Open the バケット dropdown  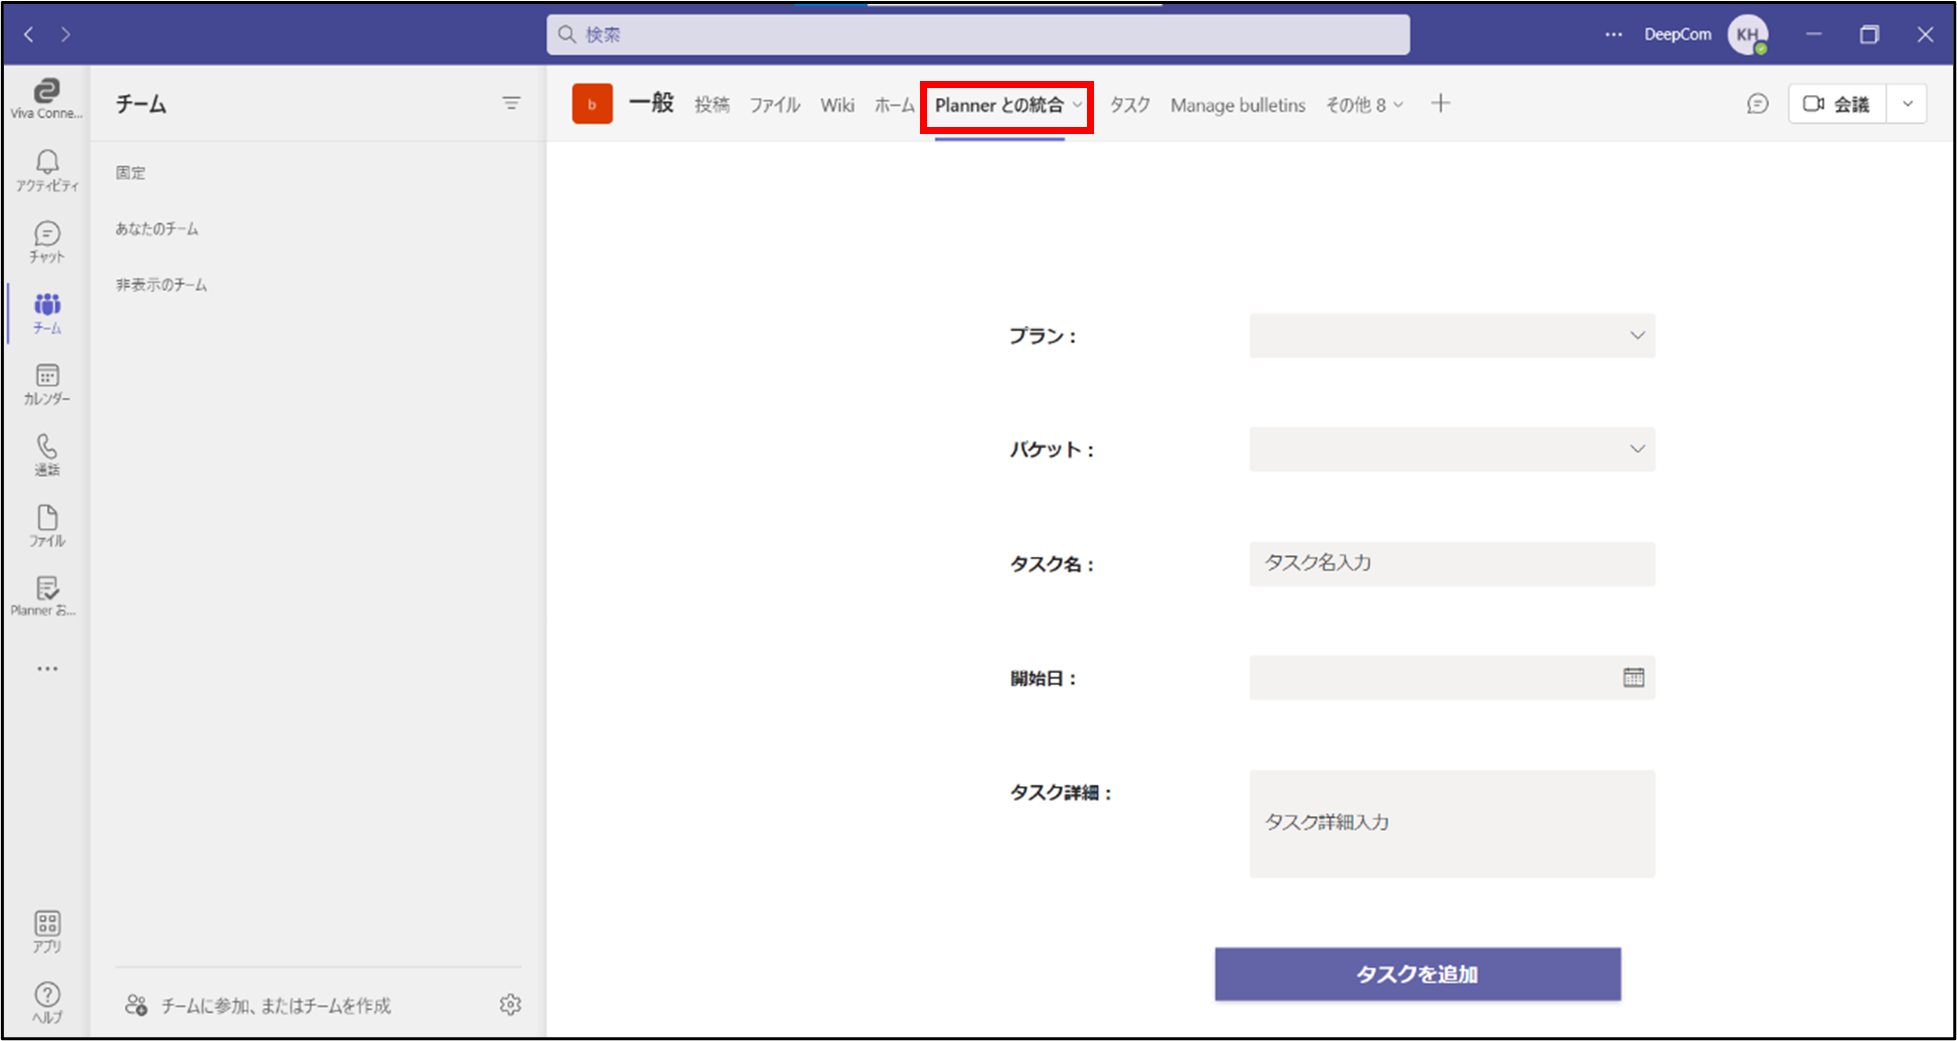click(1452, 450)
